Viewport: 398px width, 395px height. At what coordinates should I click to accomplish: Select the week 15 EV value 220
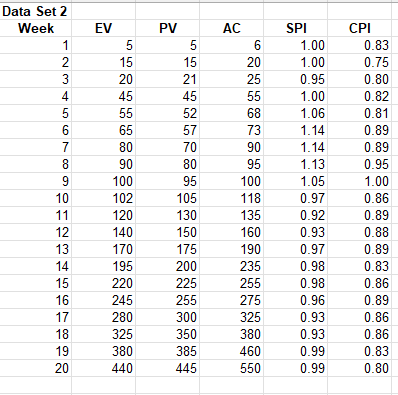[103, 283]
